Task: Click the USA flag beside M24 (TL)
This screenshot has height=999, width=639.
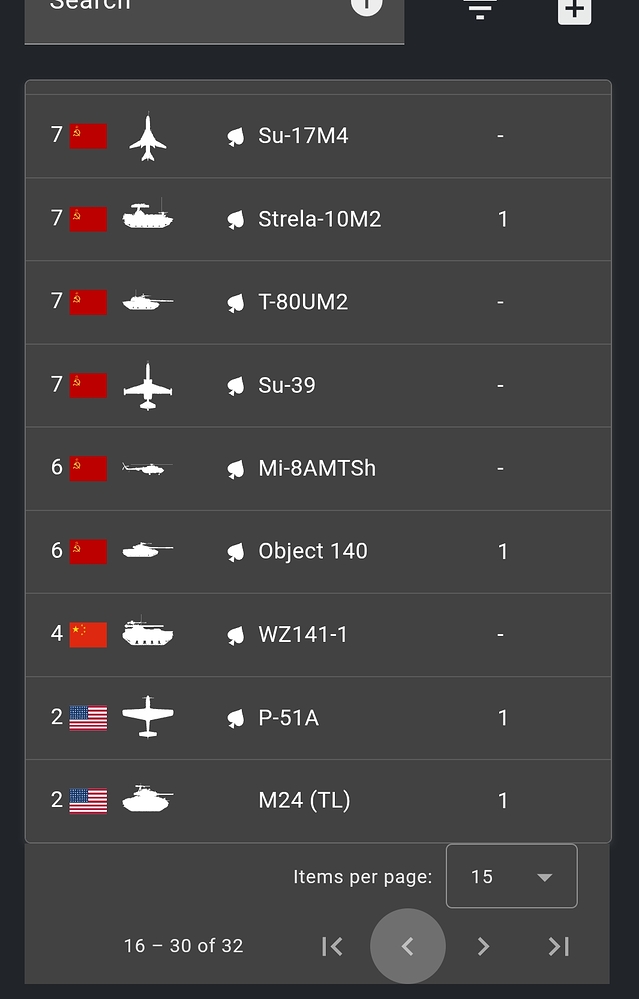Action: pos(88,800)
